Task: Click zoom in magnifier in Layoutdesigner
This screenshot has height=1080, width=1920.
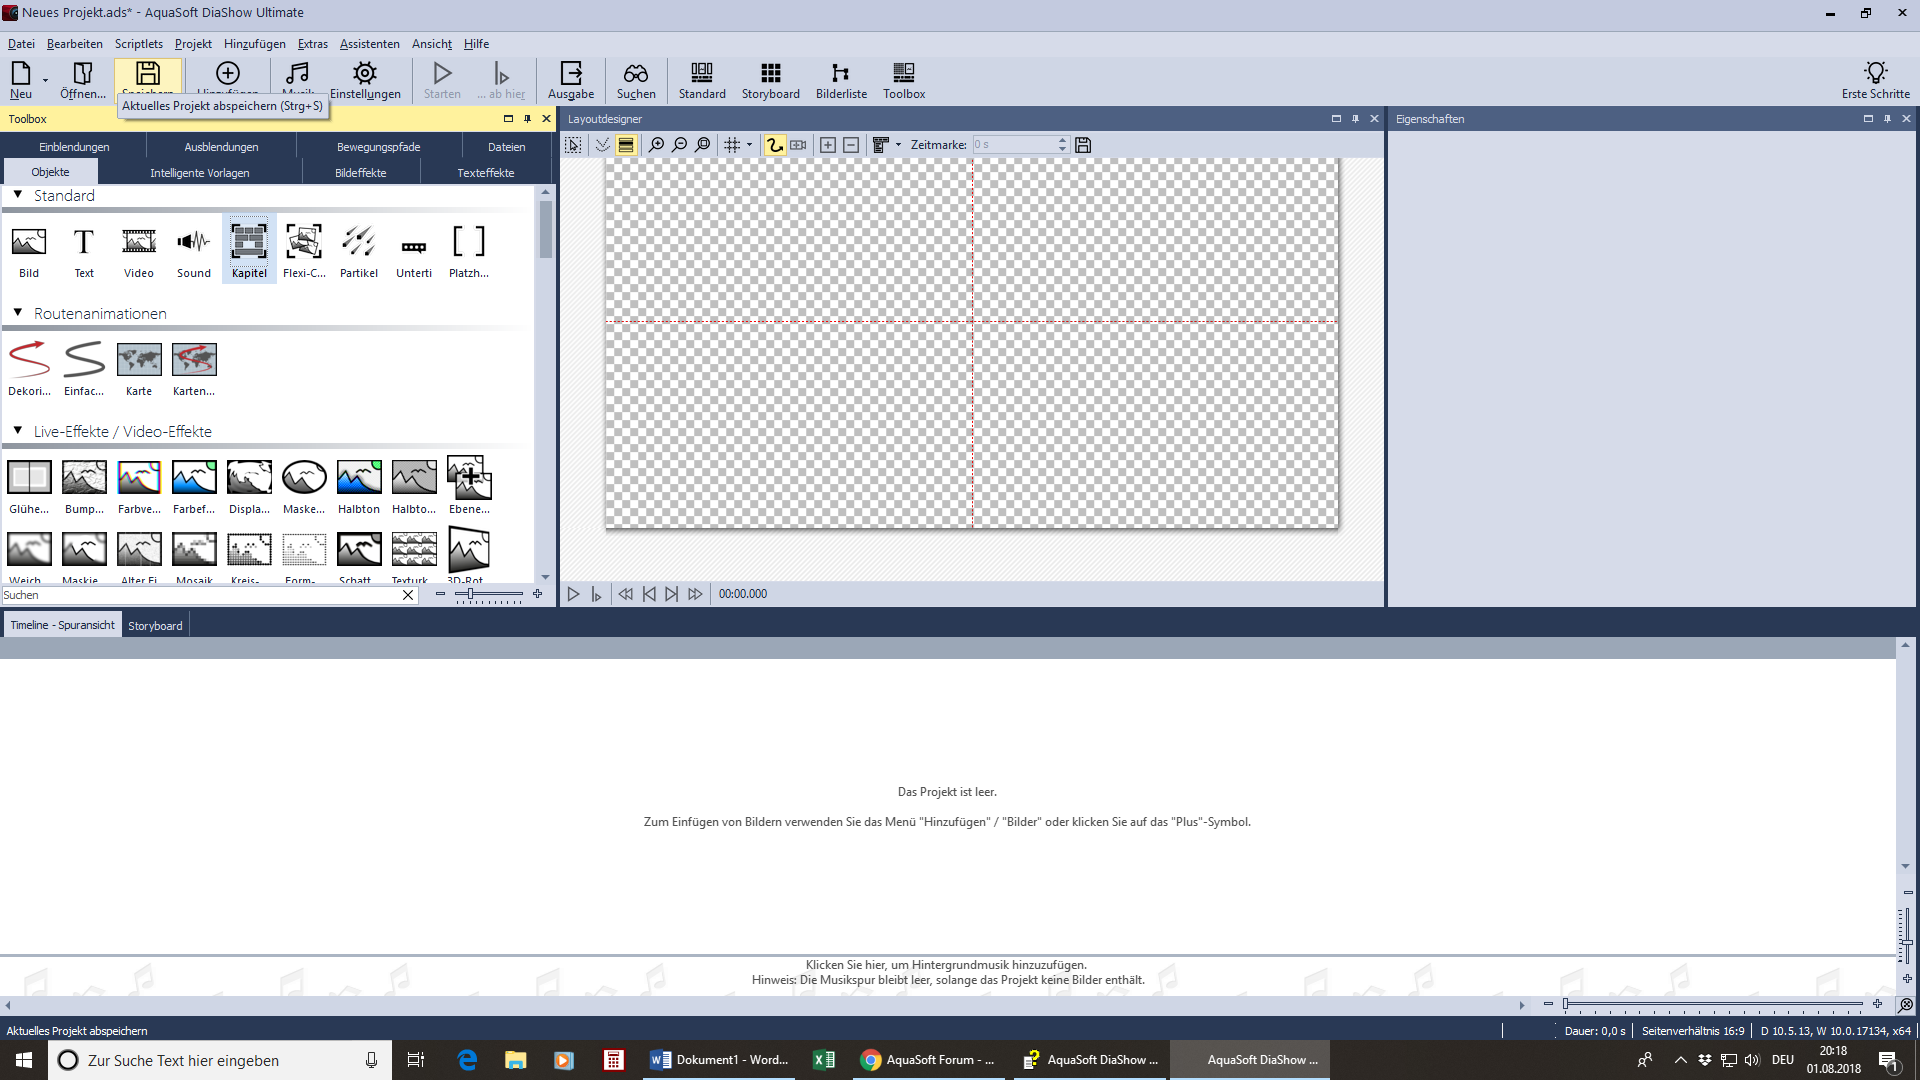Action: [656, 145]
